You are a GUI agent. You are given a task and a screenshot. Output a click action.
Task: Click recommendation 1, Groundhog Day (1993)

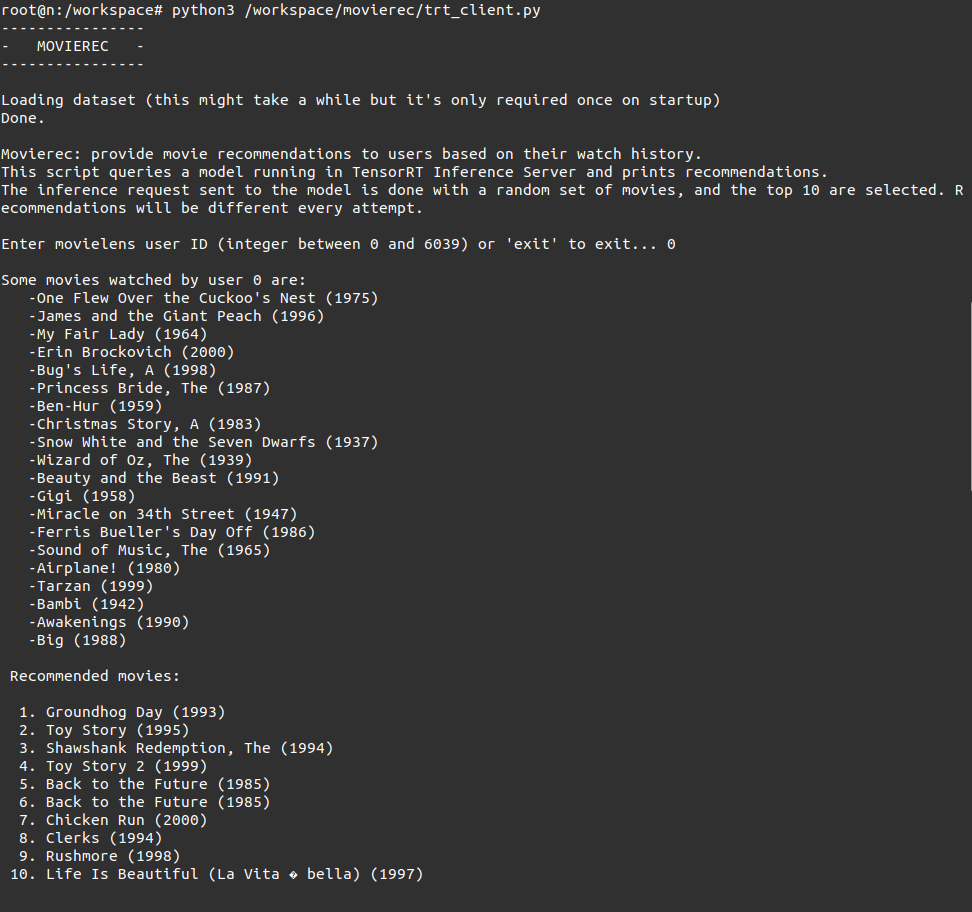135,712
